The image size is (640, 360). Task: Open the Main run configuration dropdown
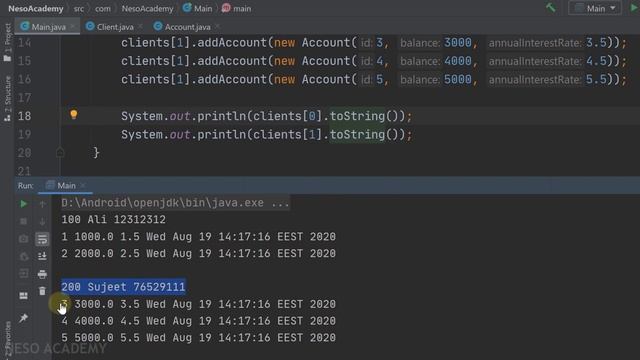595,8
